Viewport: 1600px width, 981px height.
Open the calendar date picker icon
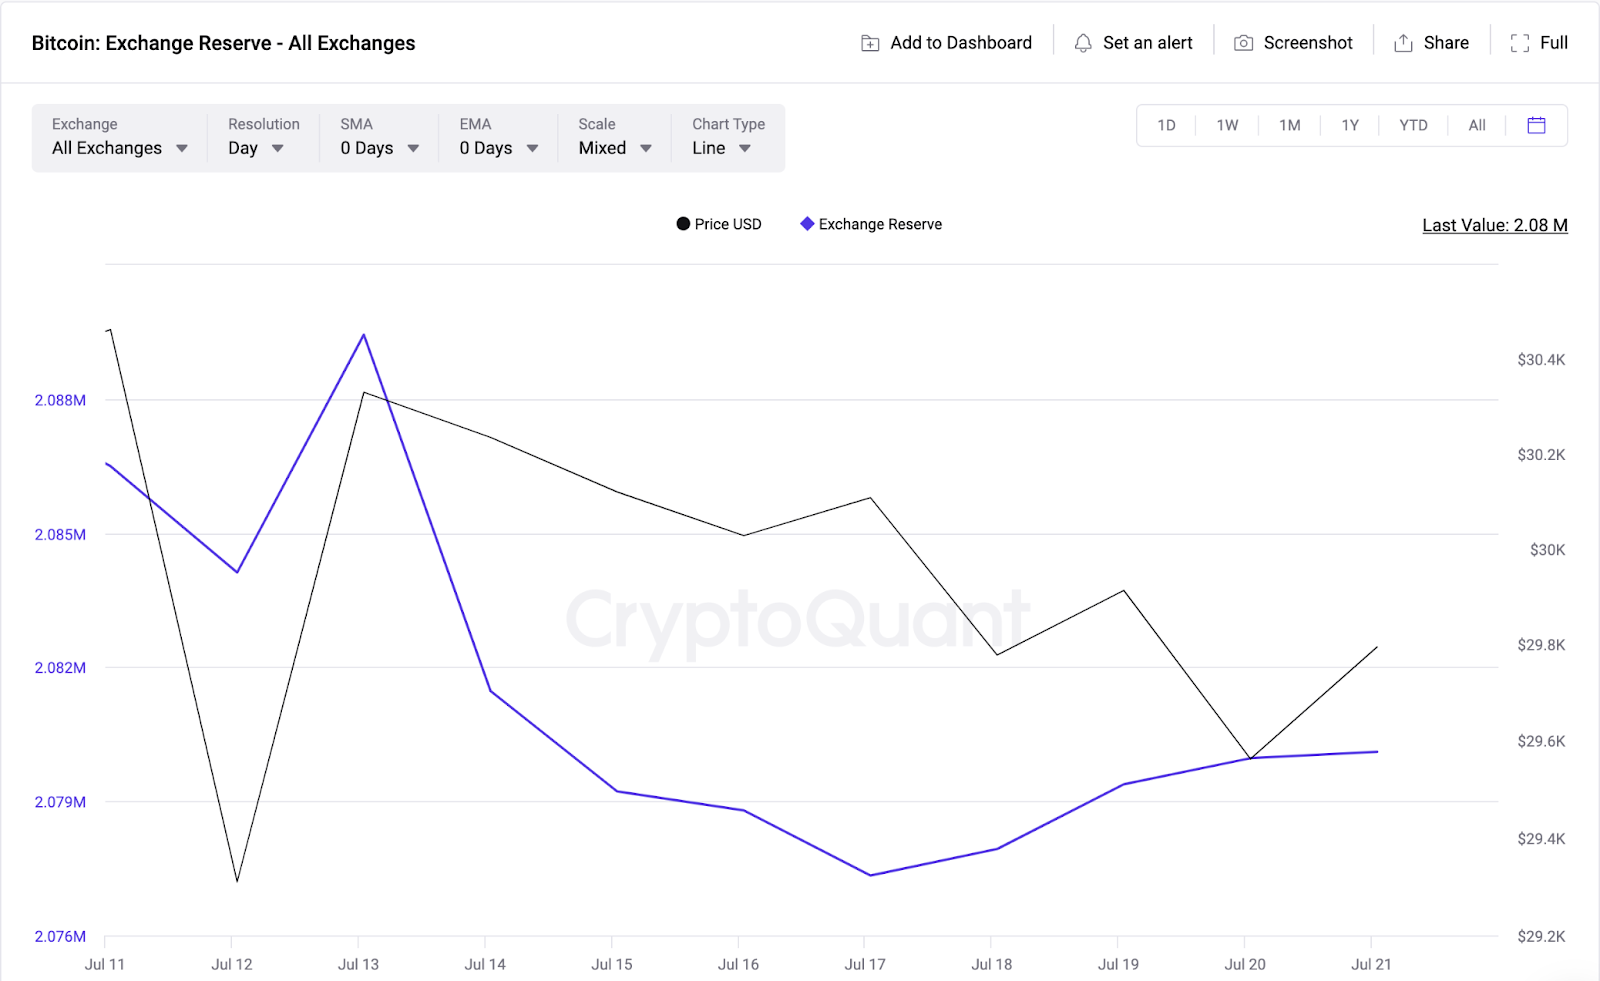(x=1537, y=125)
